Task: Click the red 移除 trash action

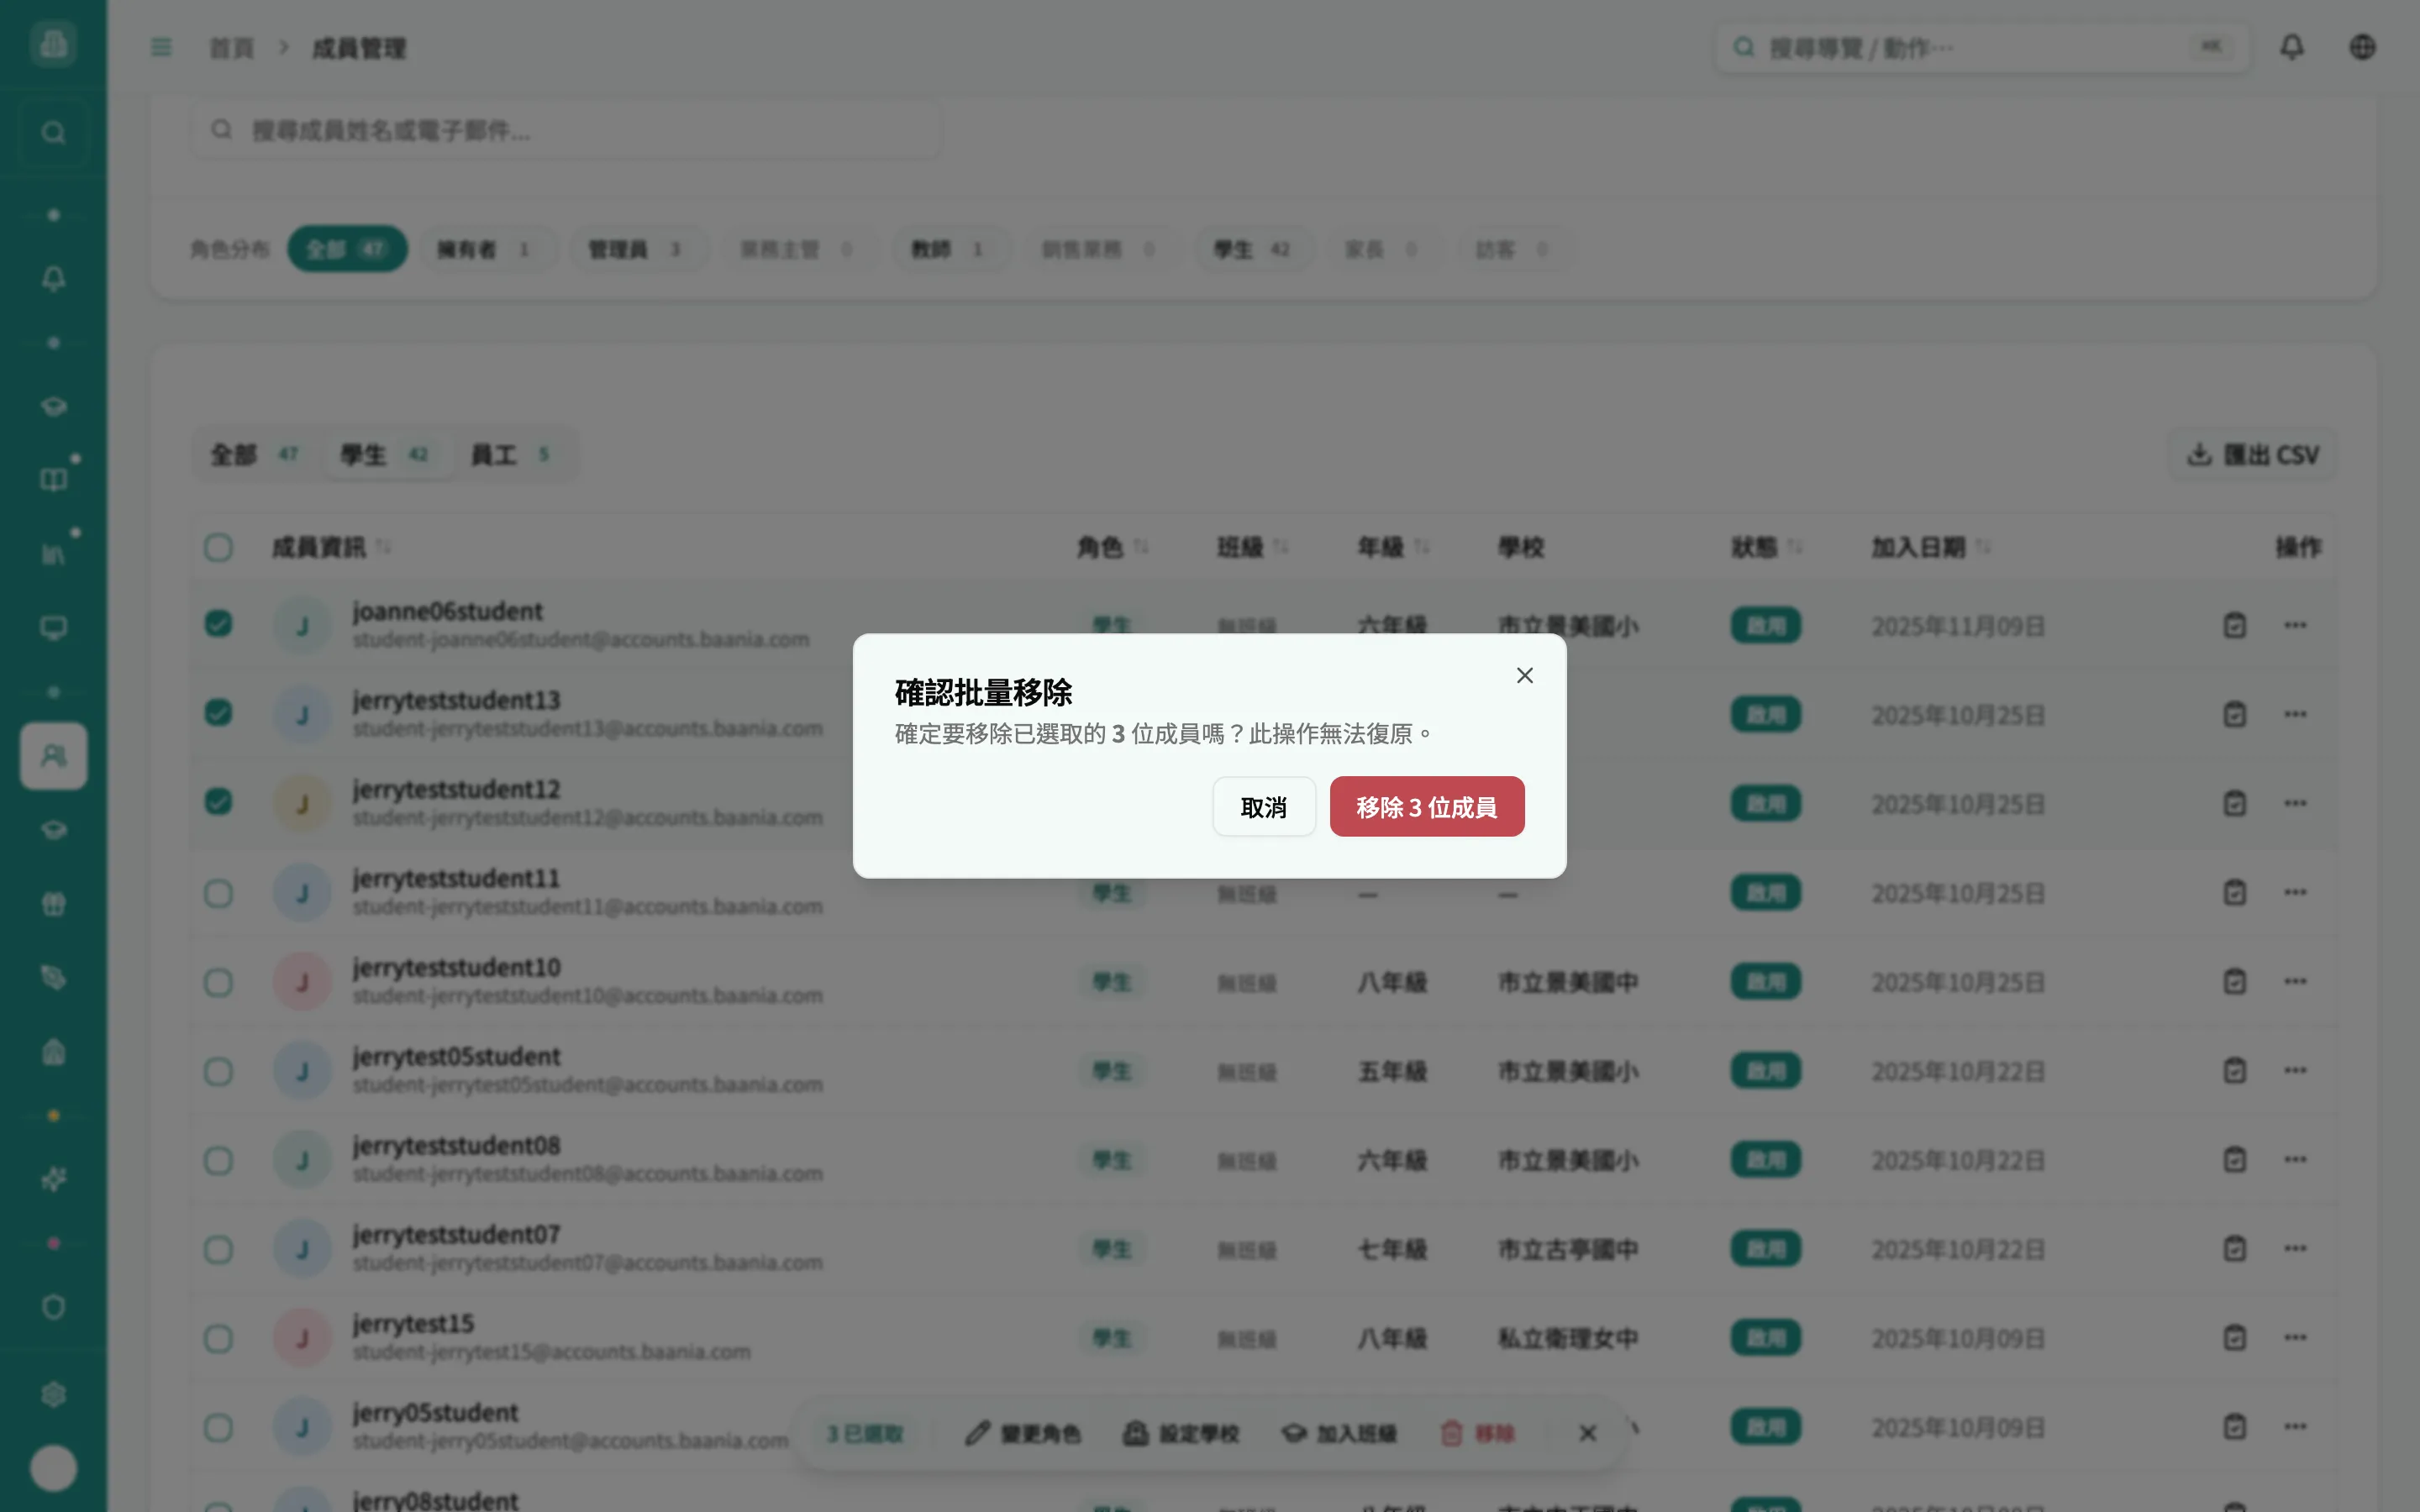Action: tap(1478, 1434)
